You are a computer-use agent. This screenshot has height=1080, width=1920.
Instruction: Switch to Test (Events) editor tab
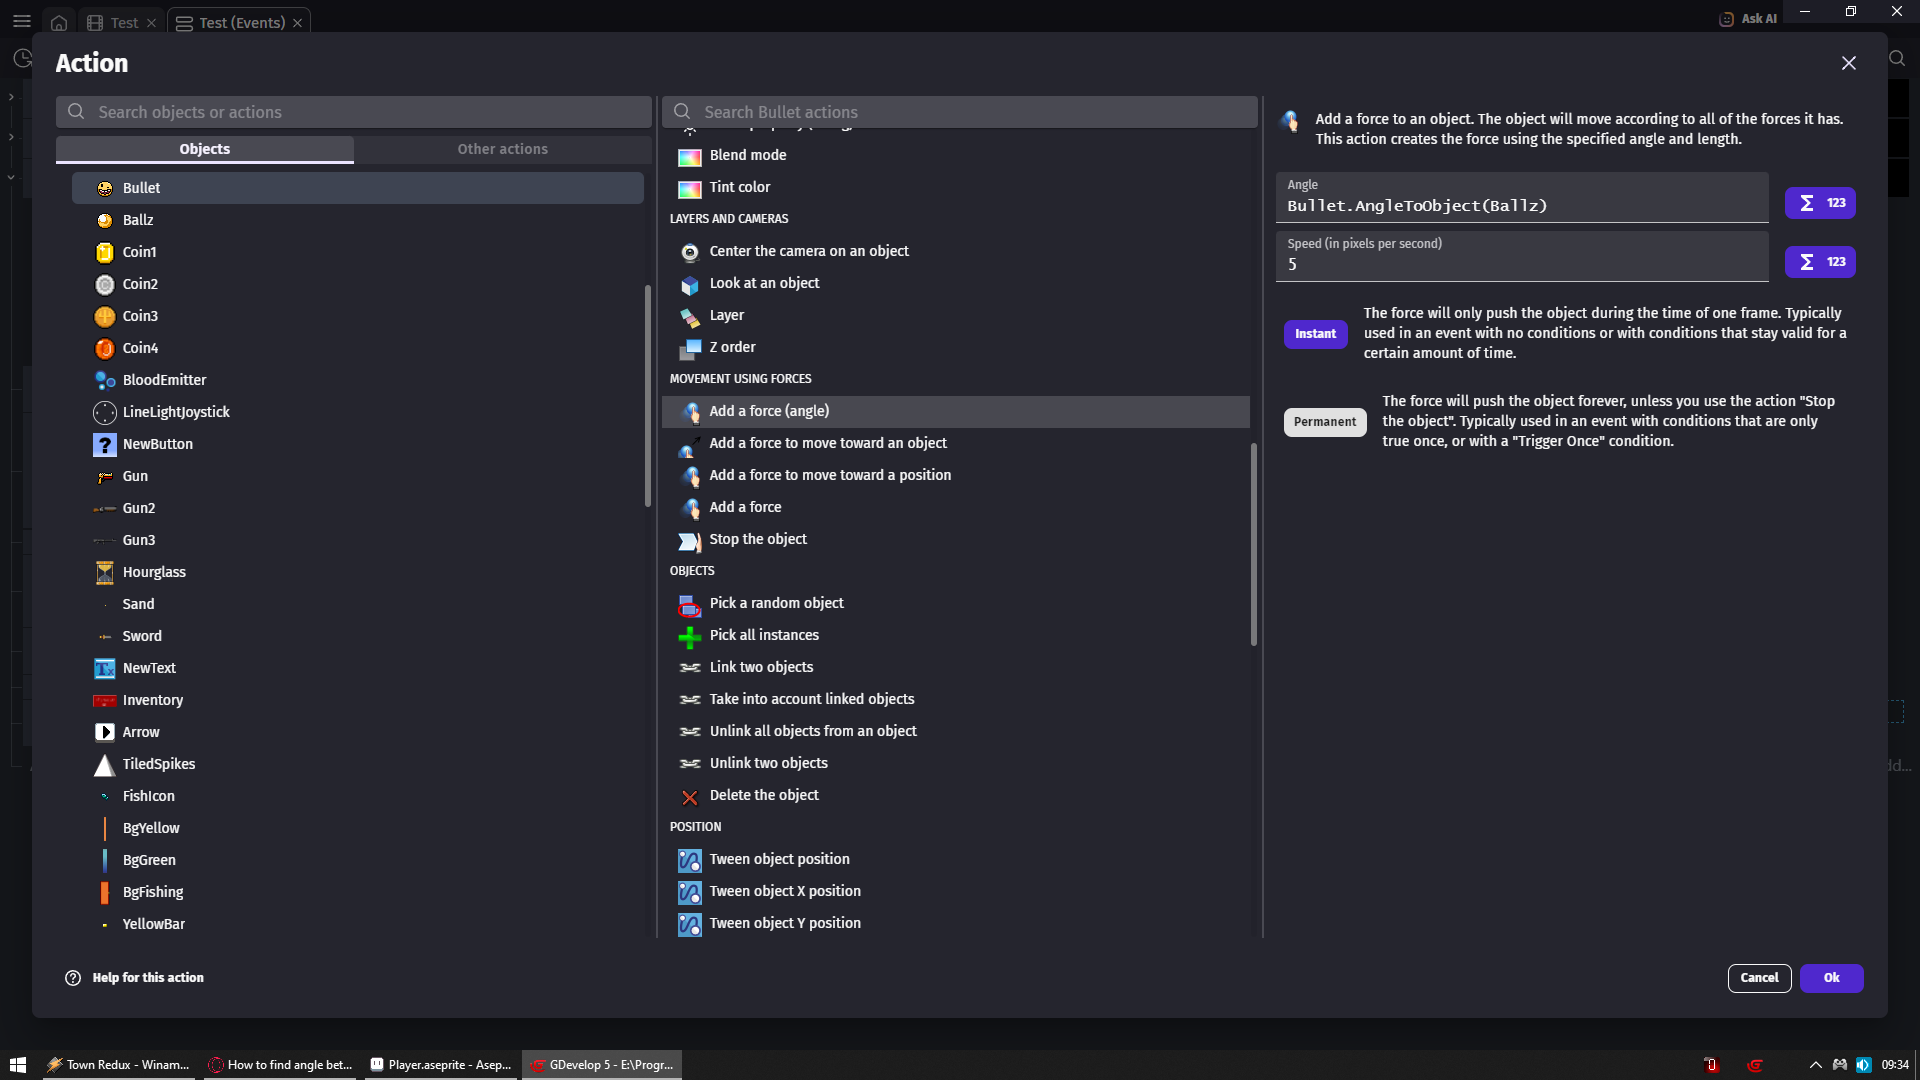point(241,22)
